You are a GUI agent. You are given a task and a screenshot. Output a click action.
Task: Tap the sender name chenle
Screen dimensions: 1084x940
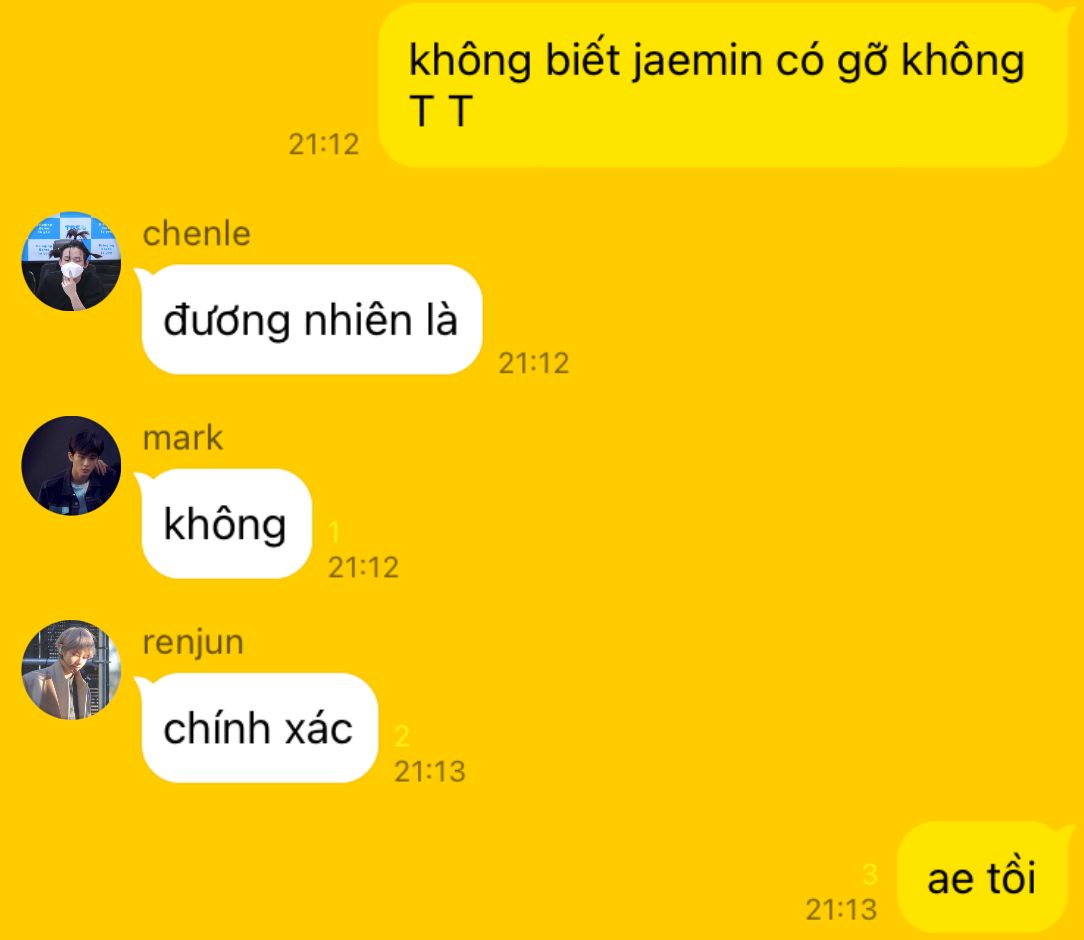tap(196, 234)
